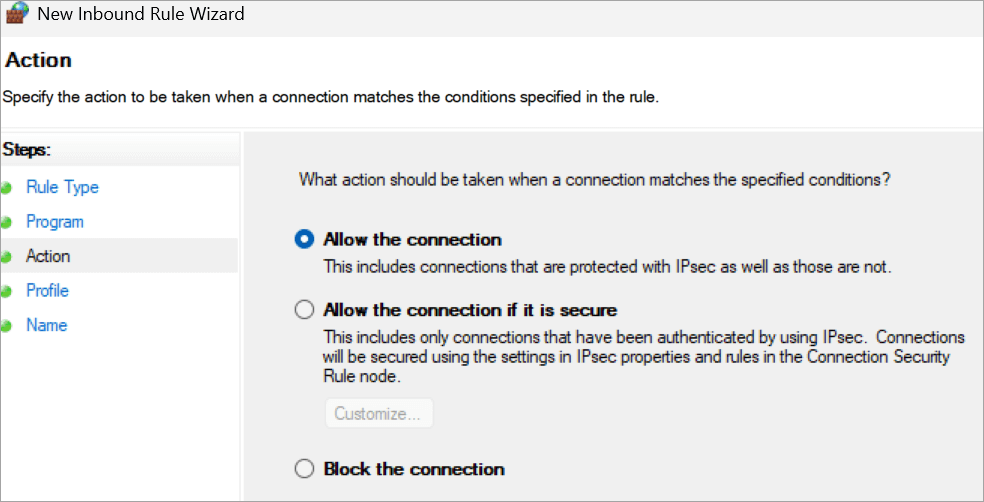Click the green bullet beside Action step
This screenshot has width=984, height=502.
(6, 257)
